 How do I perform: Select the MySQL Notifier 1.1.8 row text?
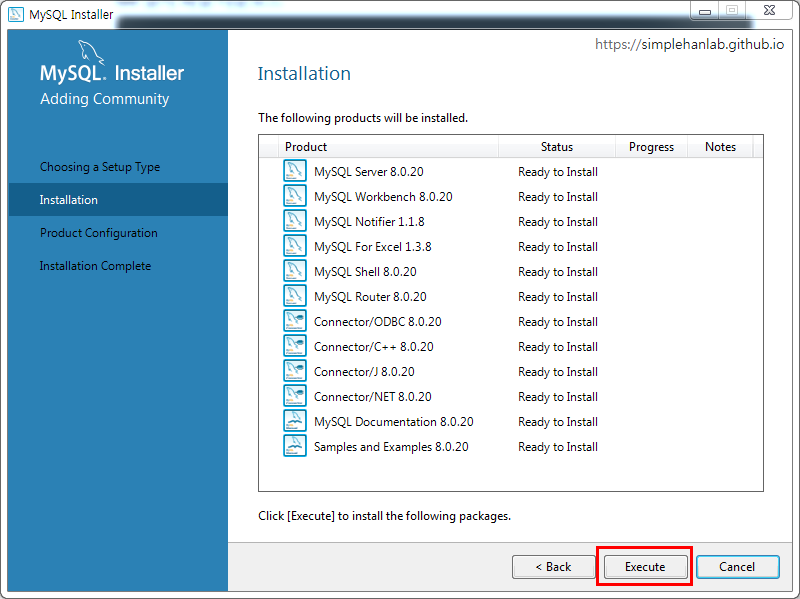(369, 222)
